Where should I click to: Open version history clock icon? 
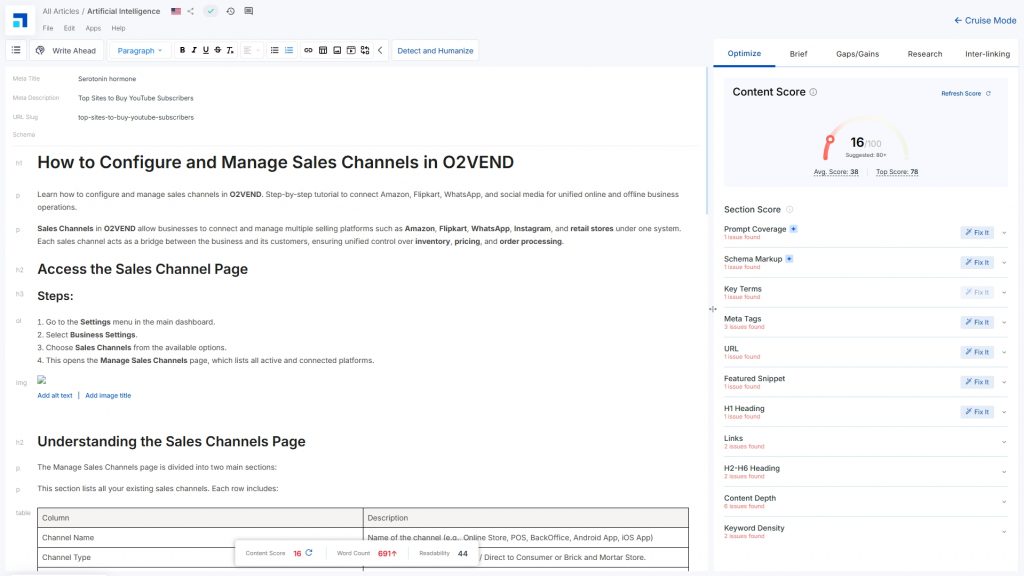pyautogui.click(x=231, y=11)
